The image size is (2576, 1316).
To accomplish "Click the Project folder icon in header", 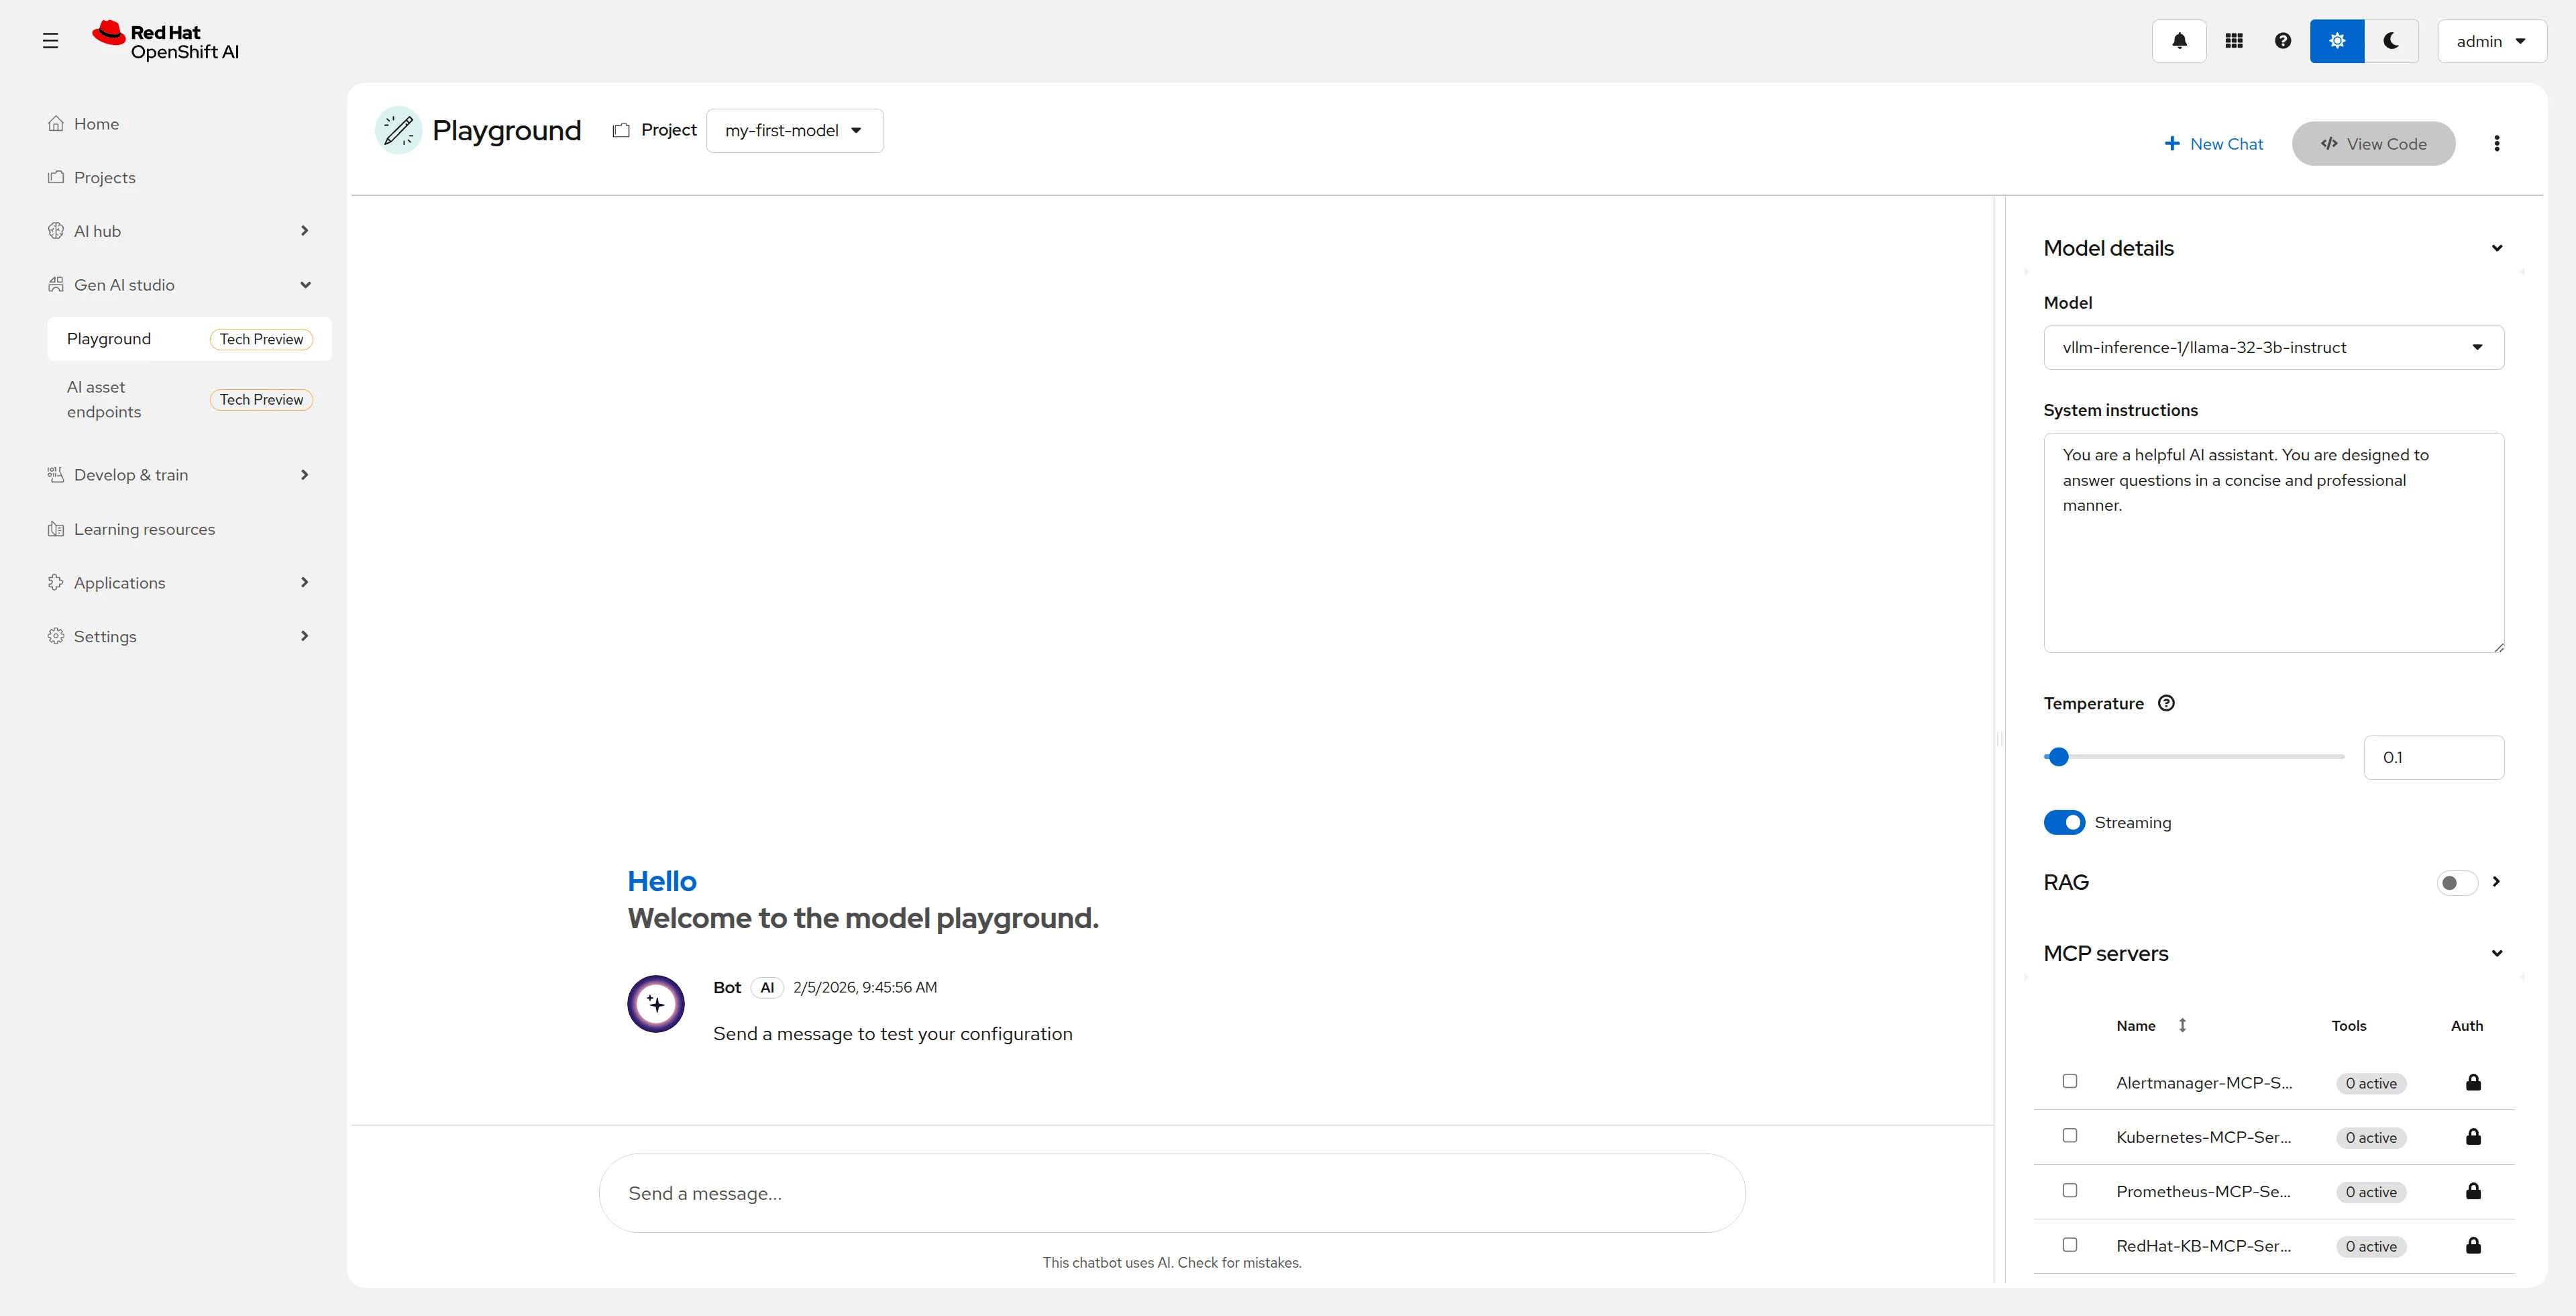I will click(621, 131).
